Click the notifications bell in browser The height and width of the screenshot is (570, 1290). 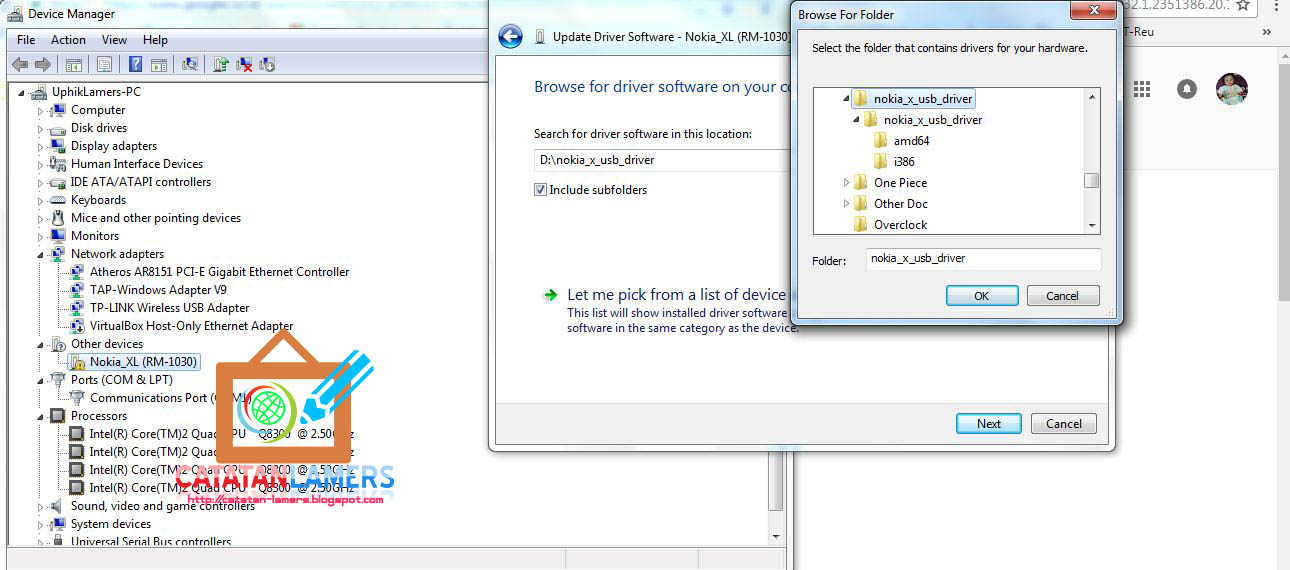[1187, 89]
